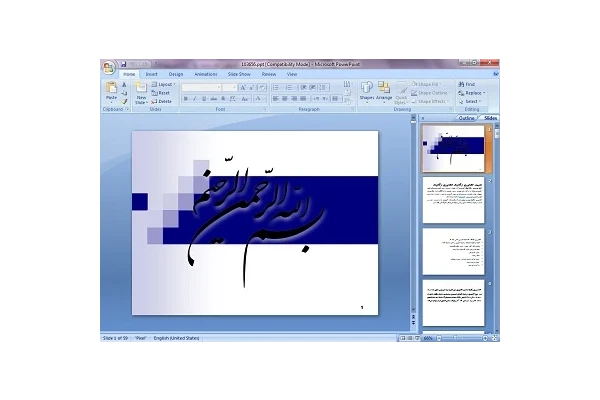Viewport: 600px width, 400px height.
Task: Switch to the Outline pane tab
Action: (466, 118)
